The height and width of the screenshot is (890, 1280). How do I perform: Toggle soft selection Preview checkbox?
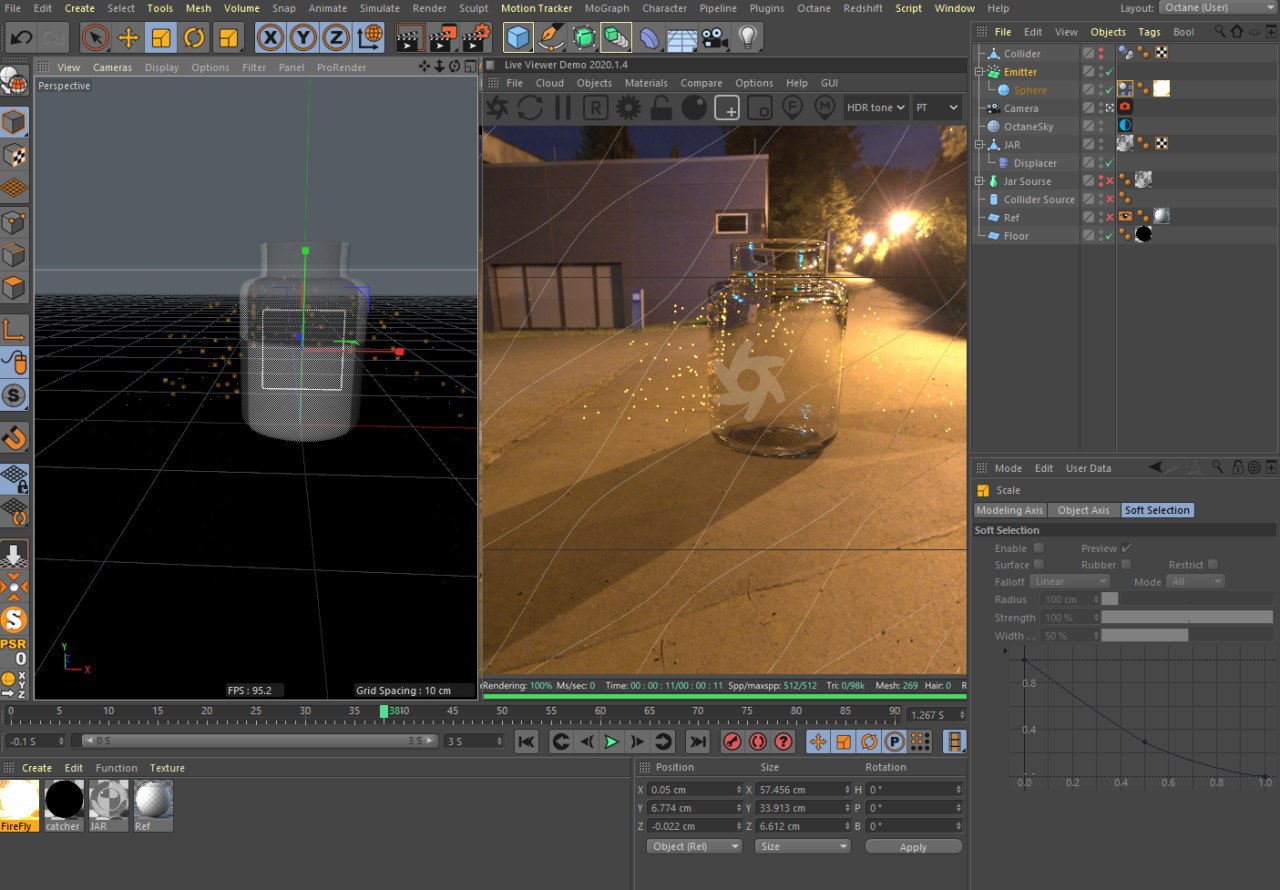tap(1126, 548)
